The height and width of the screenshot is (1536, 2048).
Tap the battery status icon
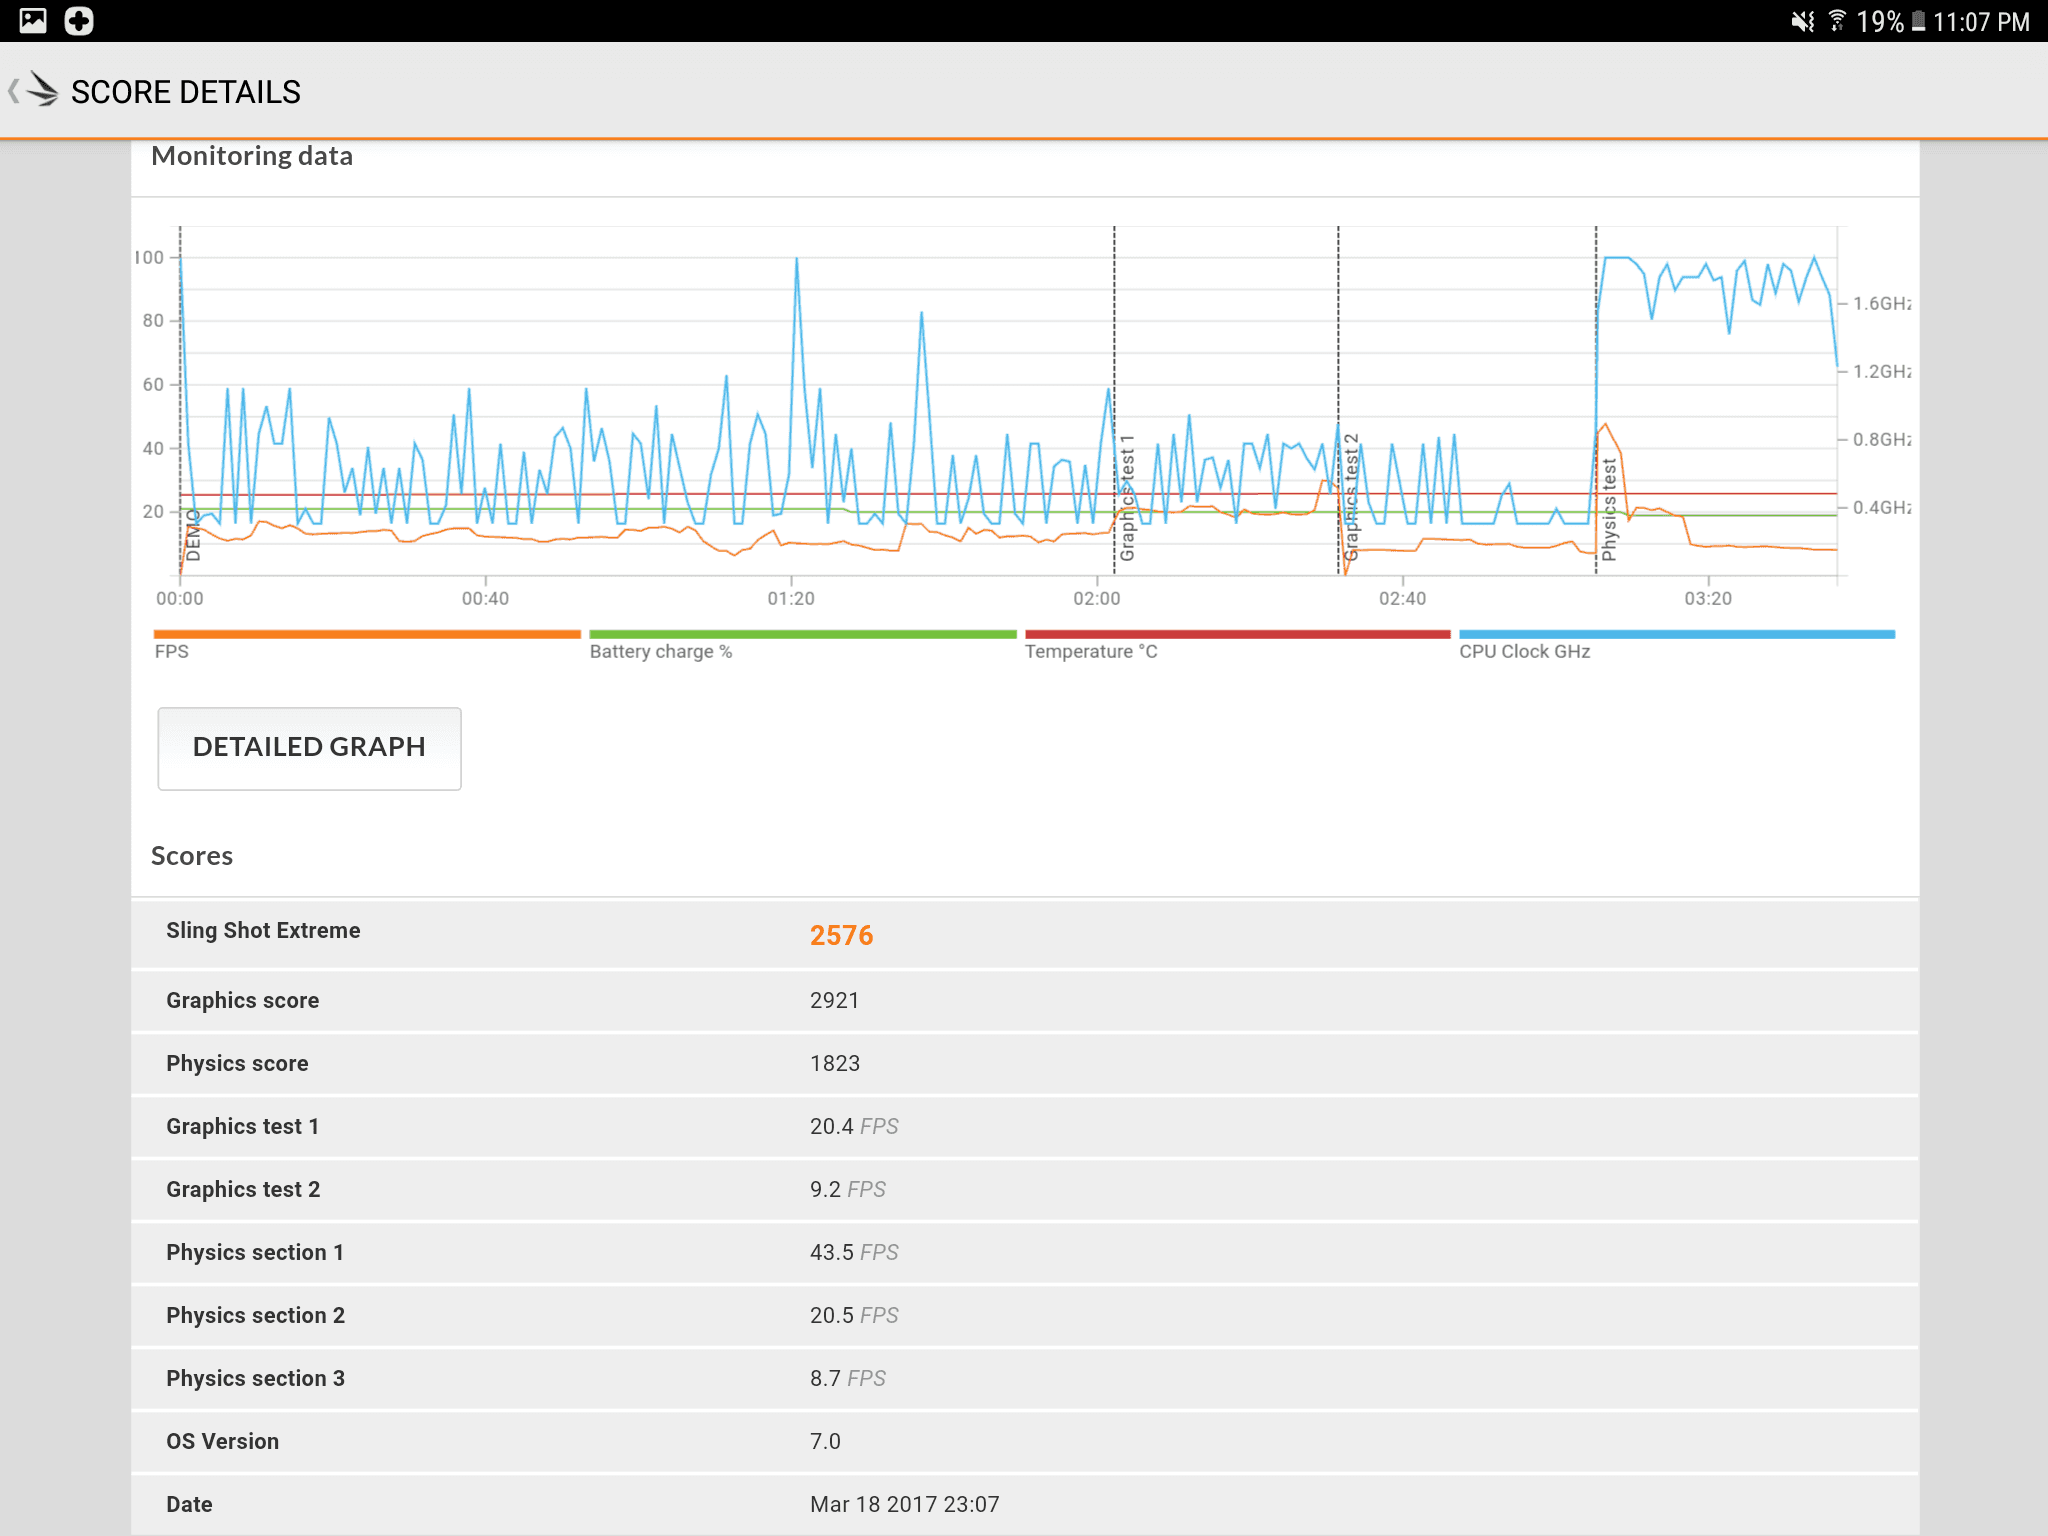pos(1918,21)
